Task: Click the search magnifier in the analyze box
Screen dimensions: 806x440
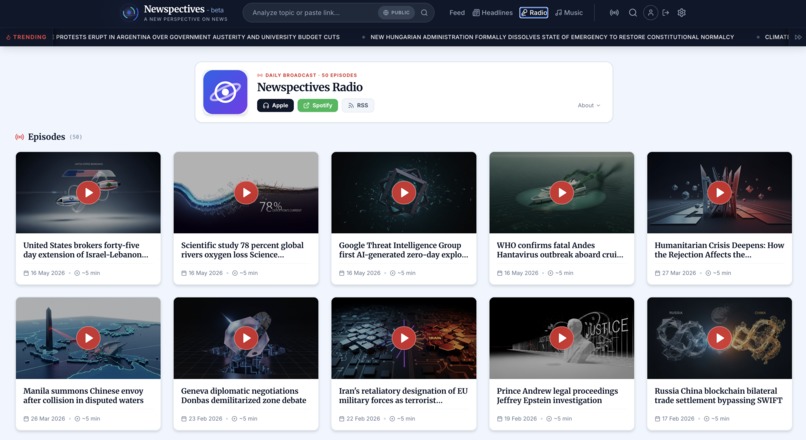Action: click(424, 13)
